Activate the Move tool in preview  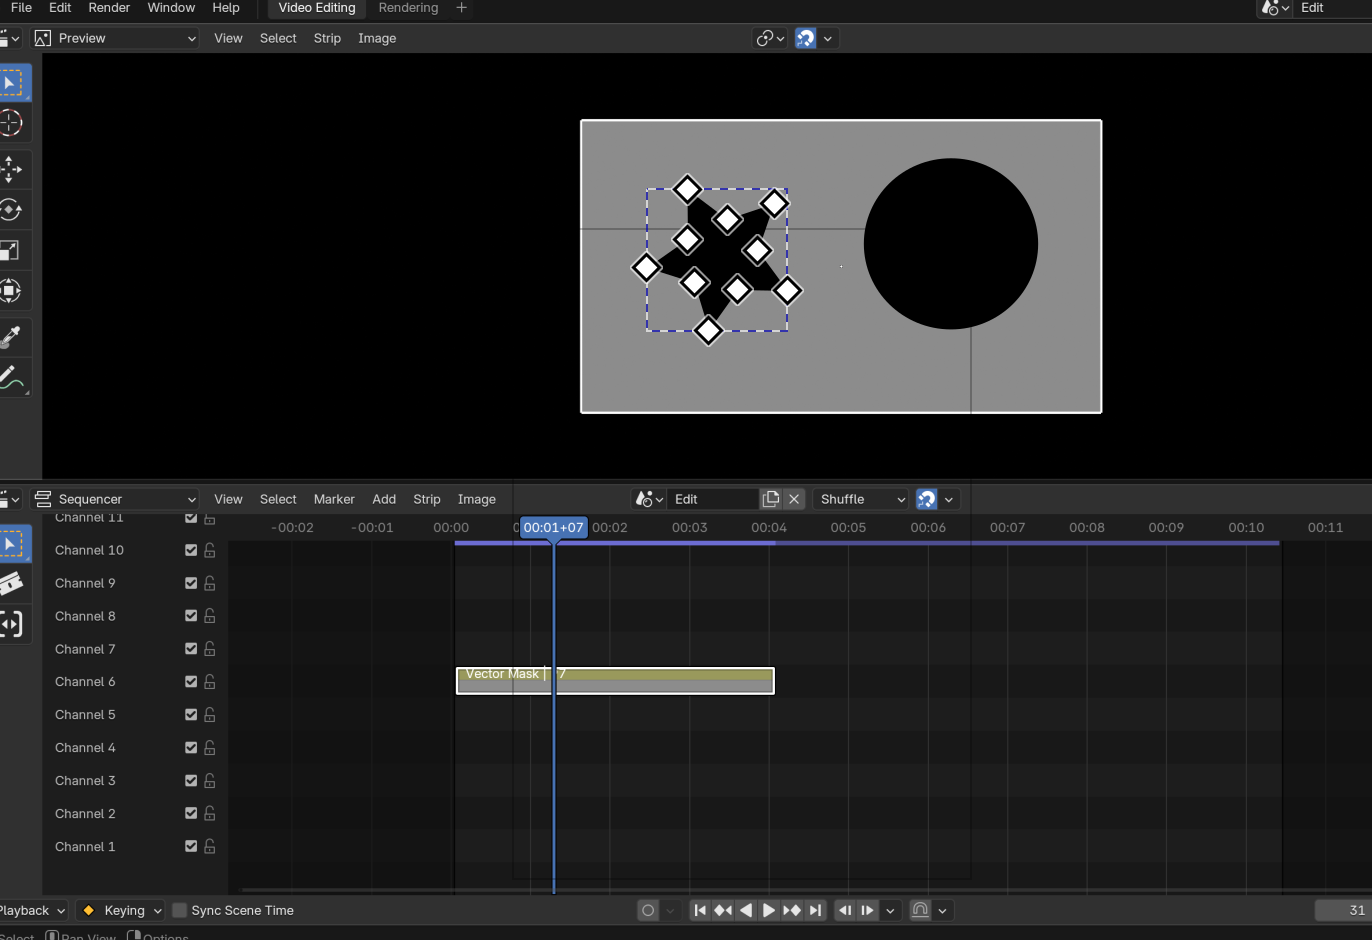pyautogui.click(x=12, y=169)
